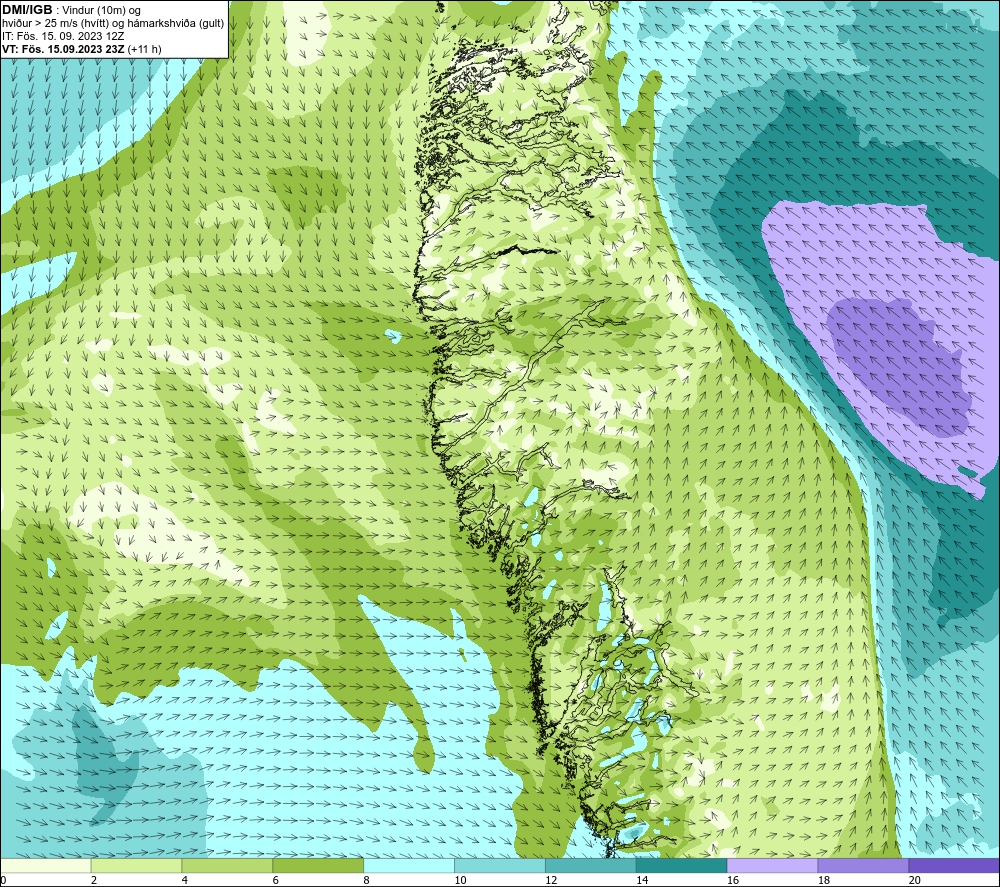1000x887 pixels.
Task: Click the "hviður > 25 m/s (hvítt)" text
Action: (55, 23)
